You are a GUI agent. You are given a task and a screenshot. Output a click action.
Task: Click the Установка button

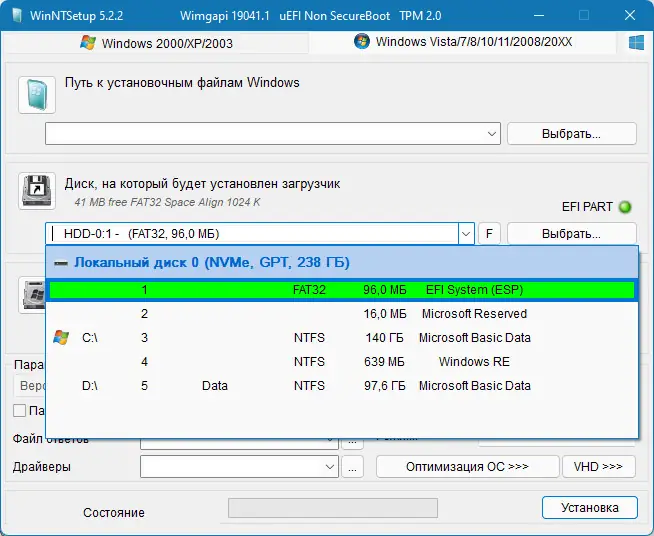point(590,508)
